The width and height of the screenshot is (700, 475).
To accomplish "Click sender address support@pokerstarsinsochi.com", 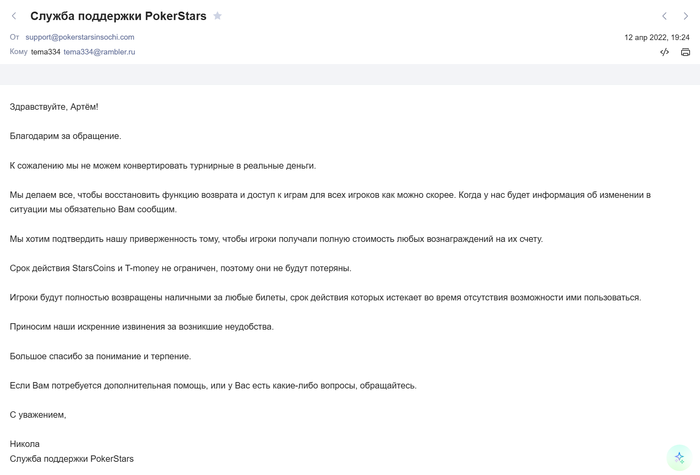I will pos(80,37).
